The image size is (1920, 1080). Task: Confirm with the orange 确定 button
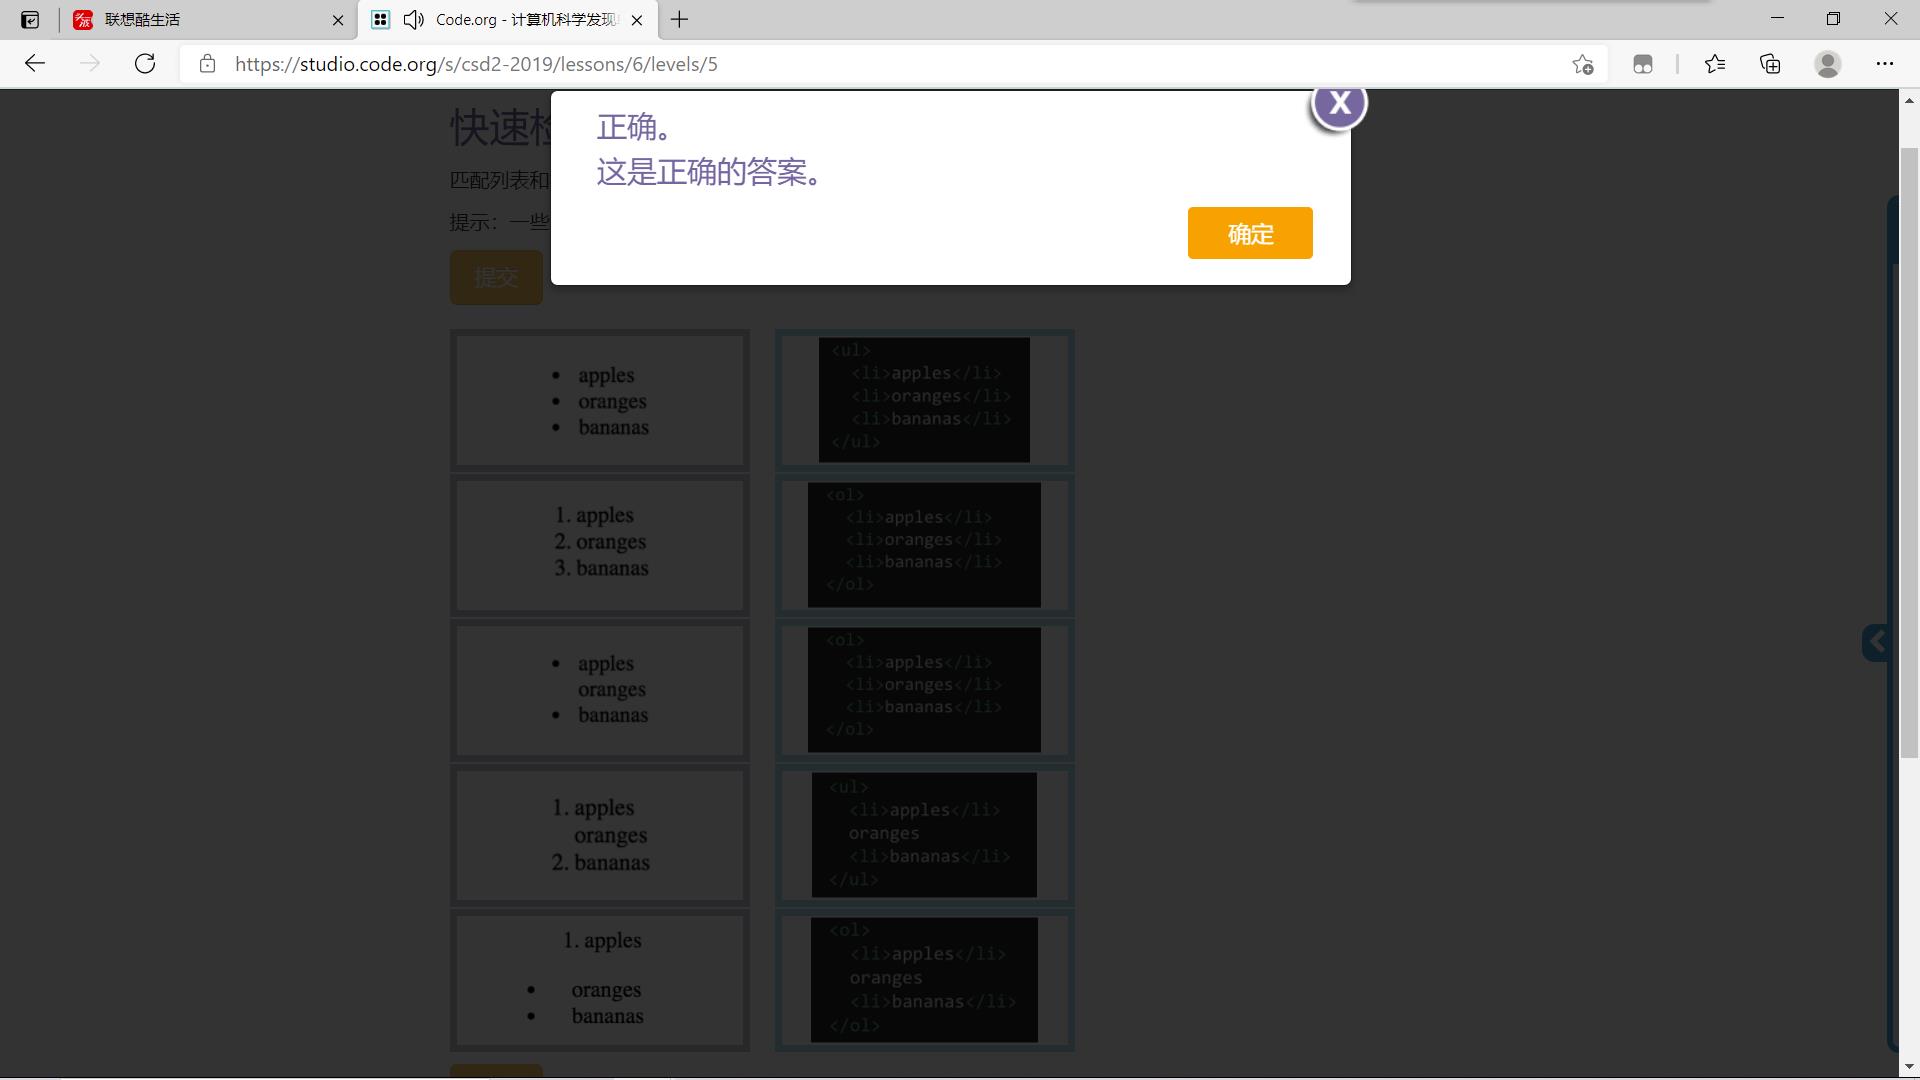pyautogui.click(x=1250, y=233)
